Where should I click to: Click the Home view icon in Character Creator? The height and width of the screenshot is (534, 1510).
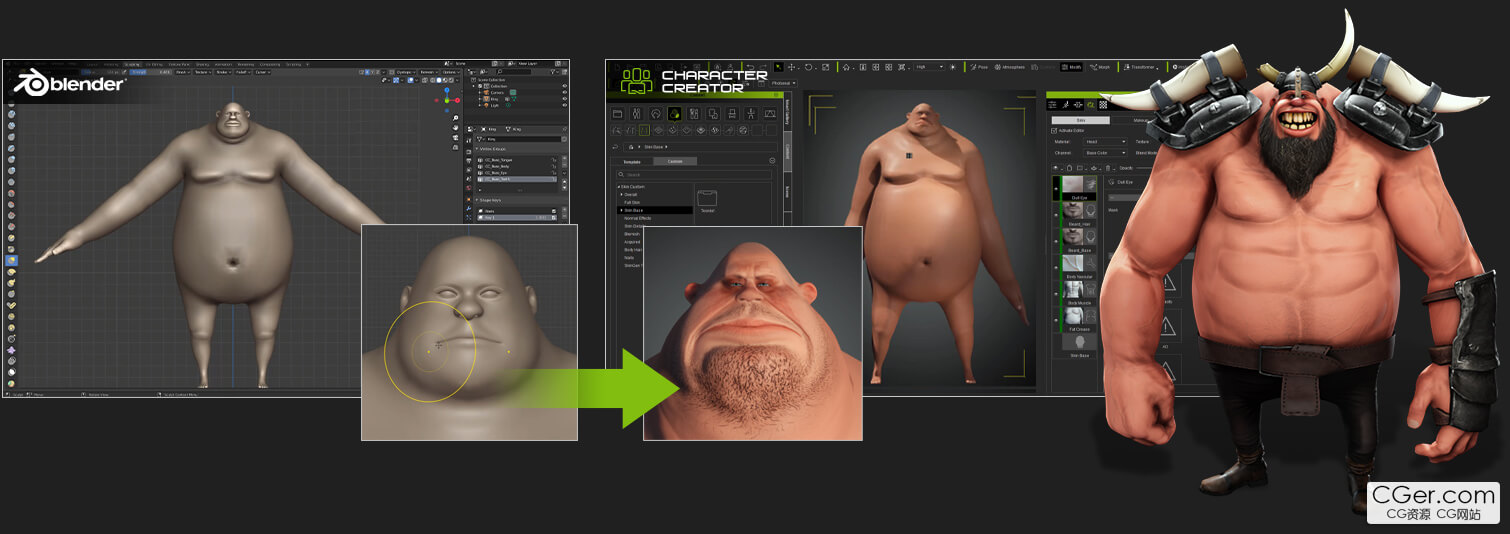[846, 67]
